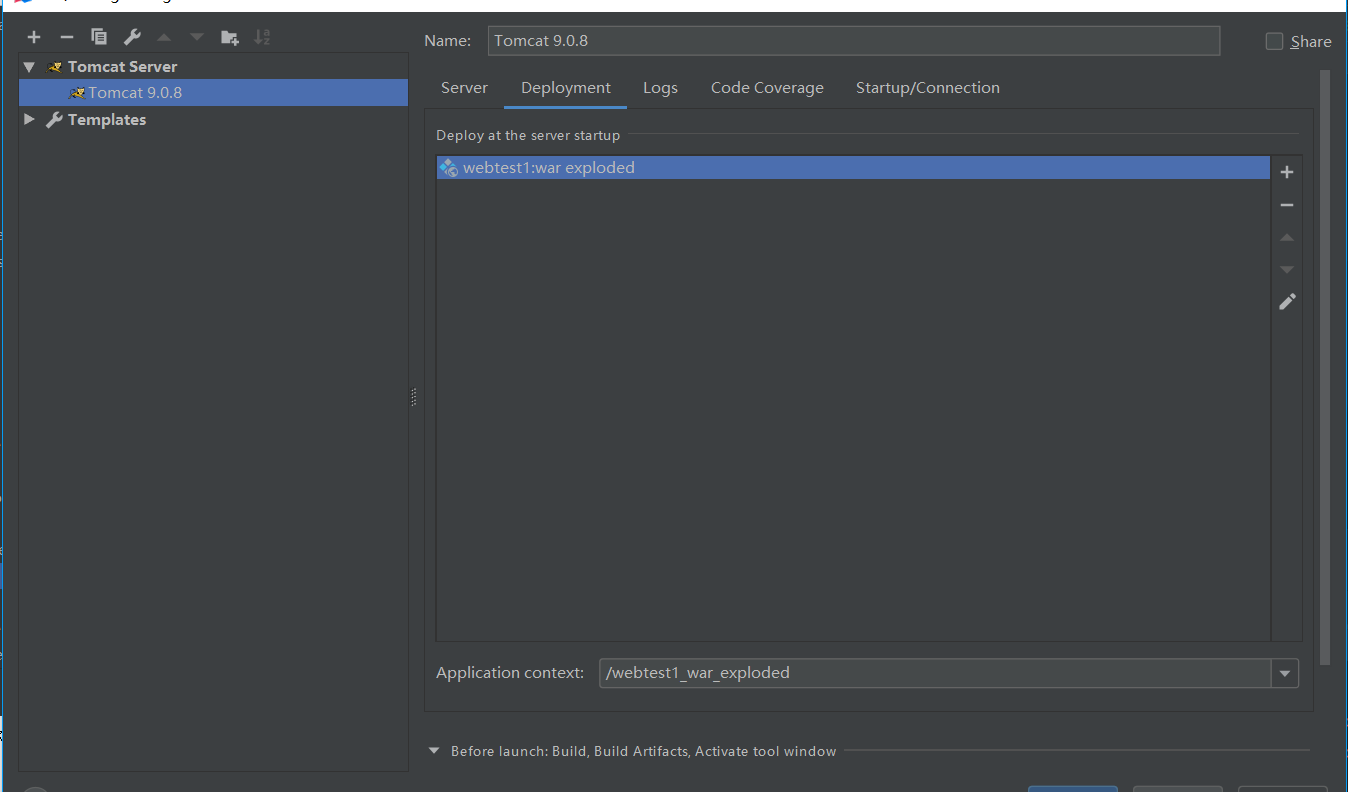The width and height of the screenshot is (1348, 792).
Task: Open the Application context dropdown arrow
Action: click(x=1285, y=674)
